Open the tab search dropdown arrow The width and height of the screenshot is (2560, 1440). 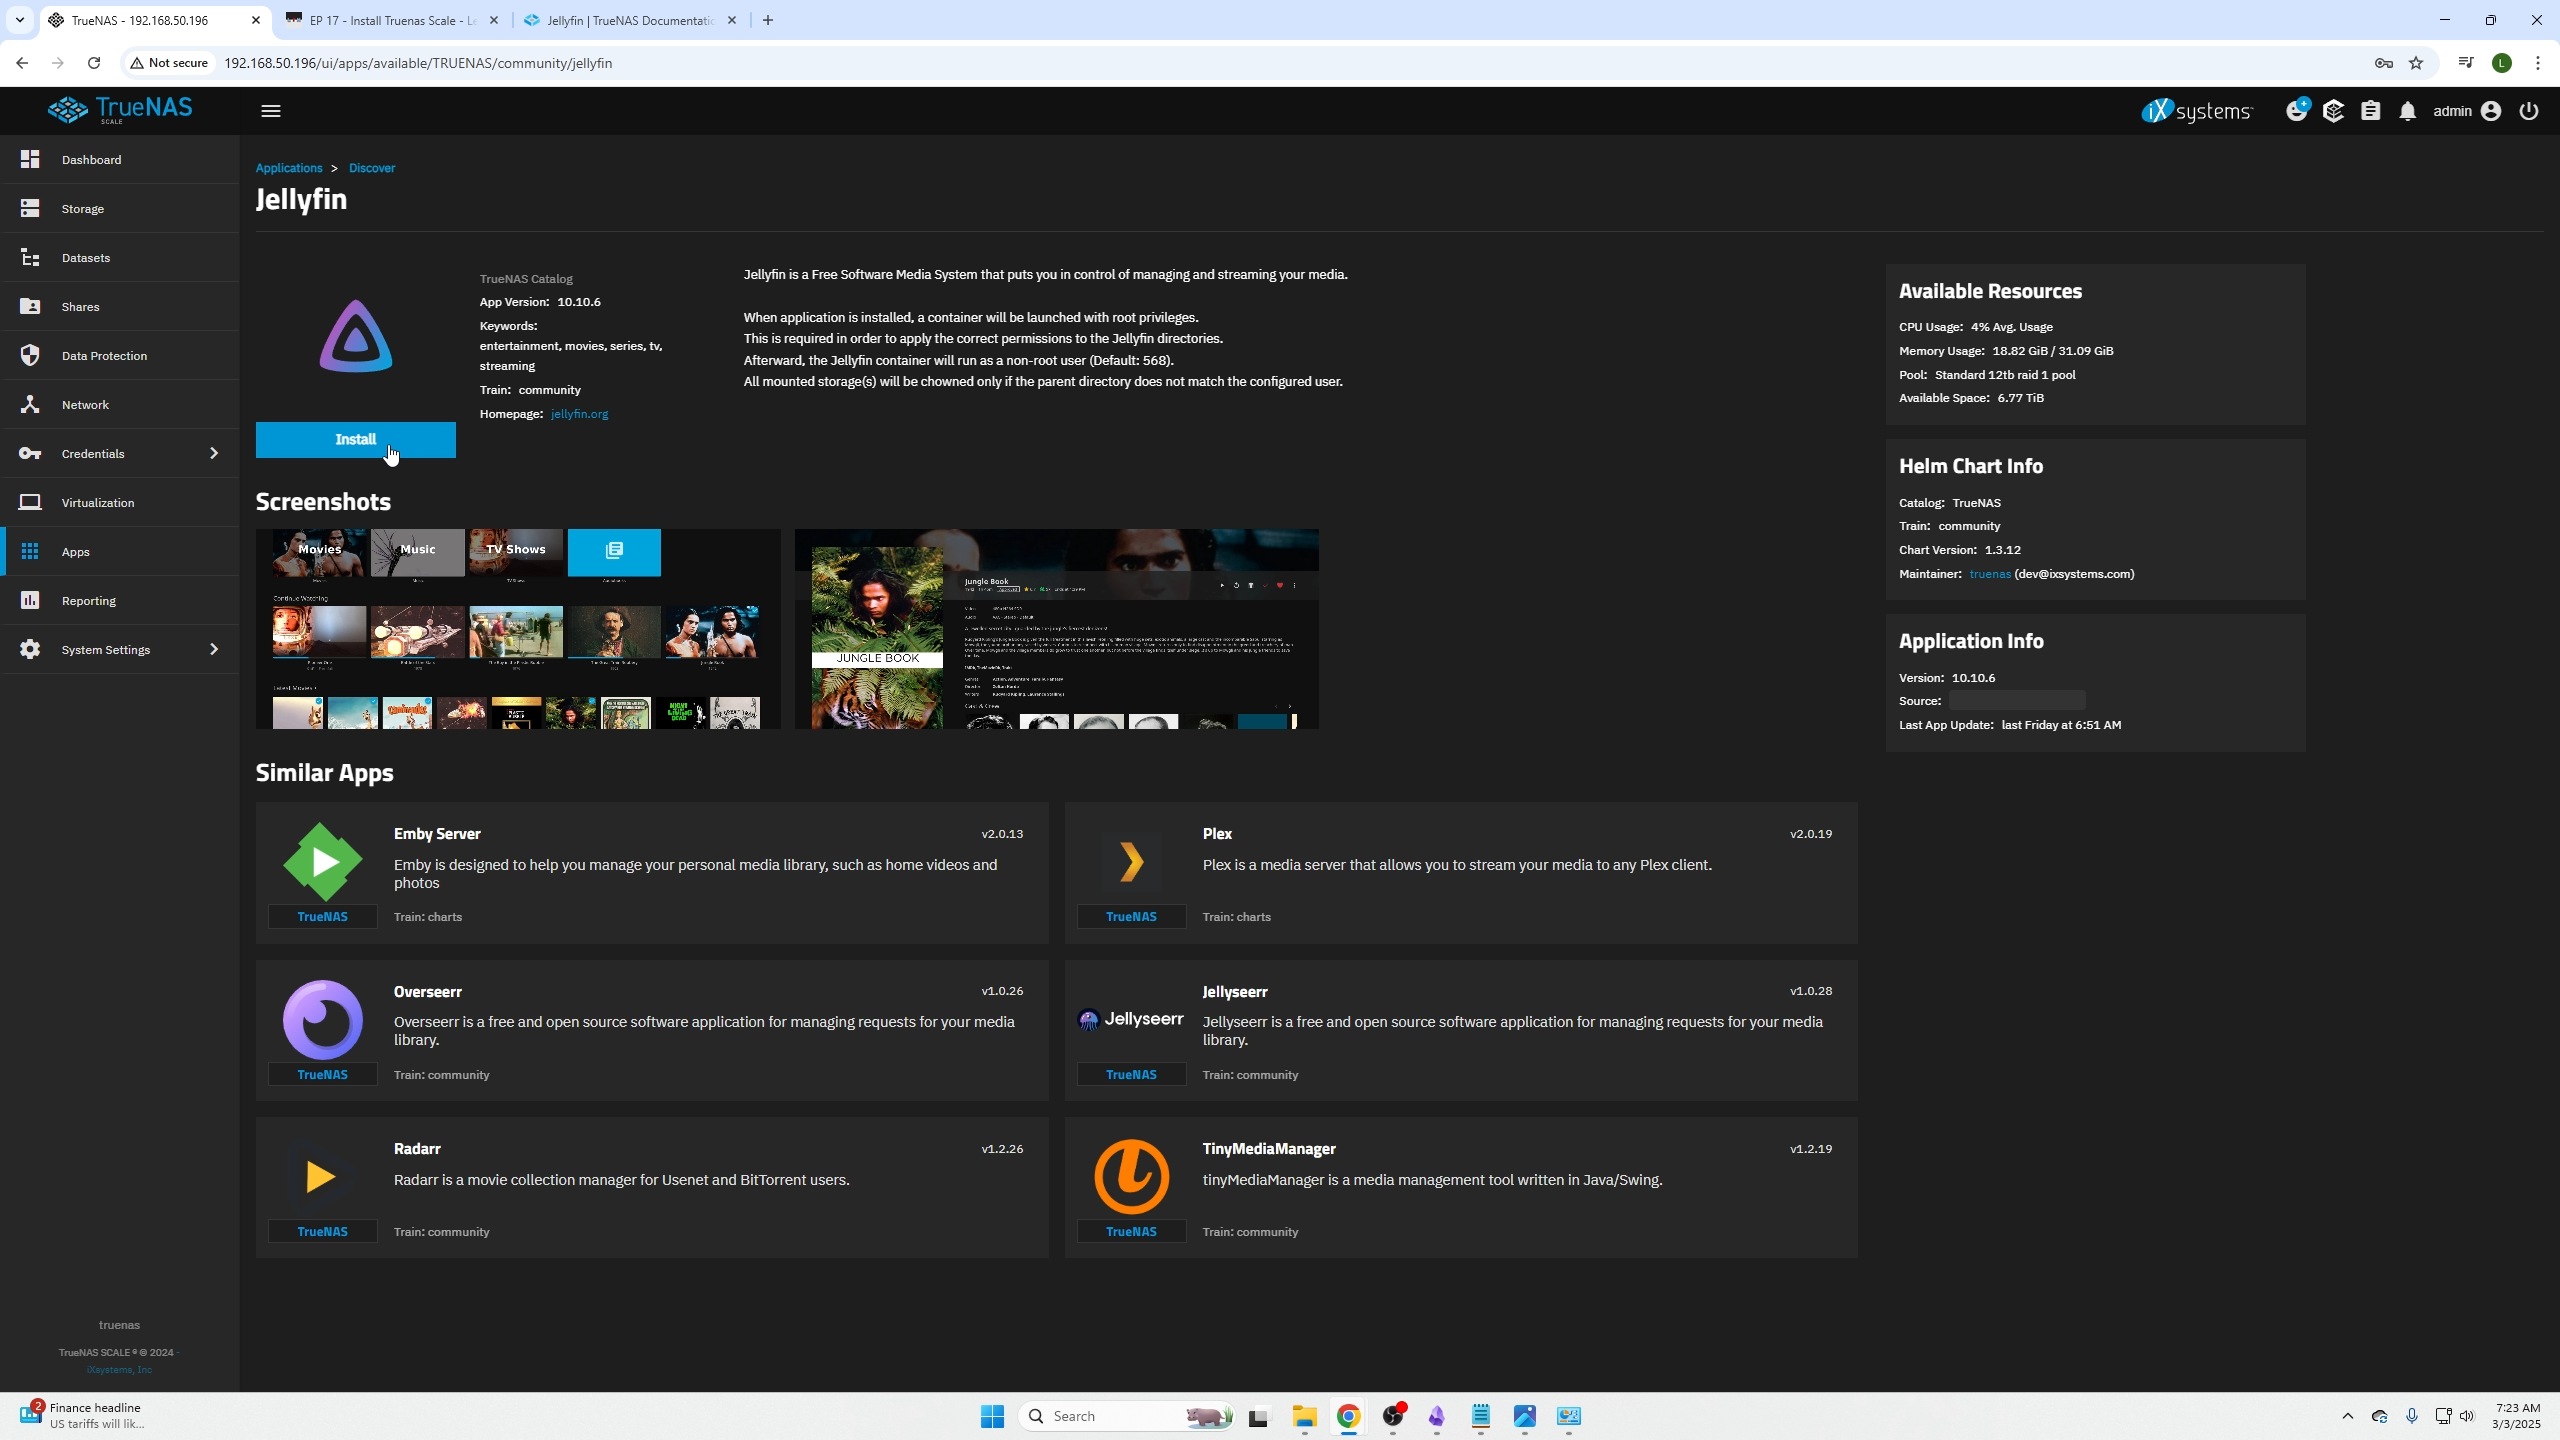pos(20,20)
